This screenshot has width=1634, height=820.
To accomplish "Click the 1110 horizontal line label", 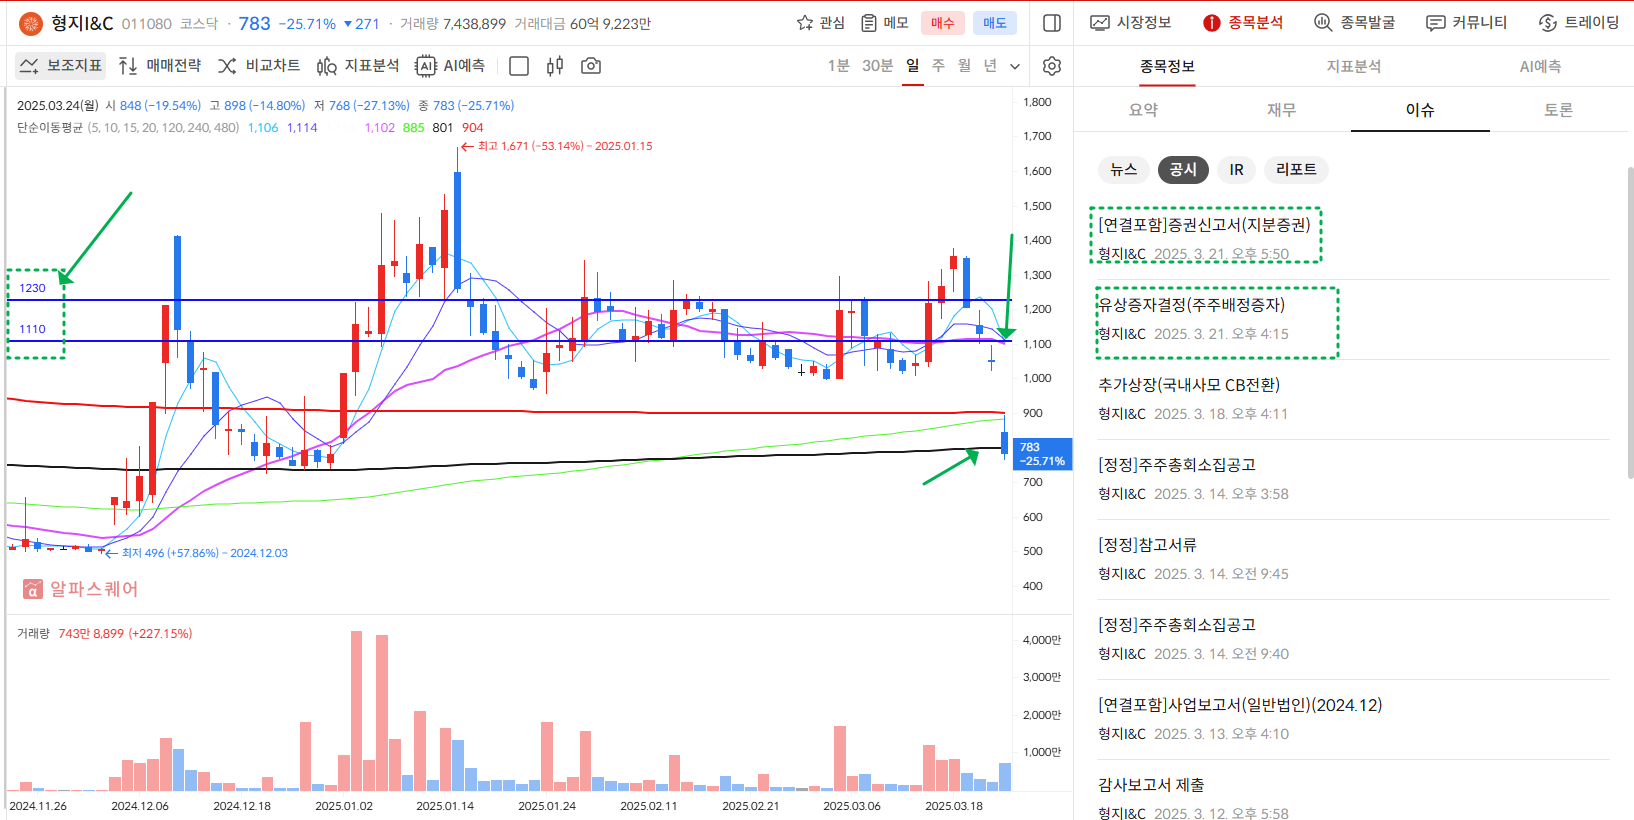I will [x=33, y=329].
